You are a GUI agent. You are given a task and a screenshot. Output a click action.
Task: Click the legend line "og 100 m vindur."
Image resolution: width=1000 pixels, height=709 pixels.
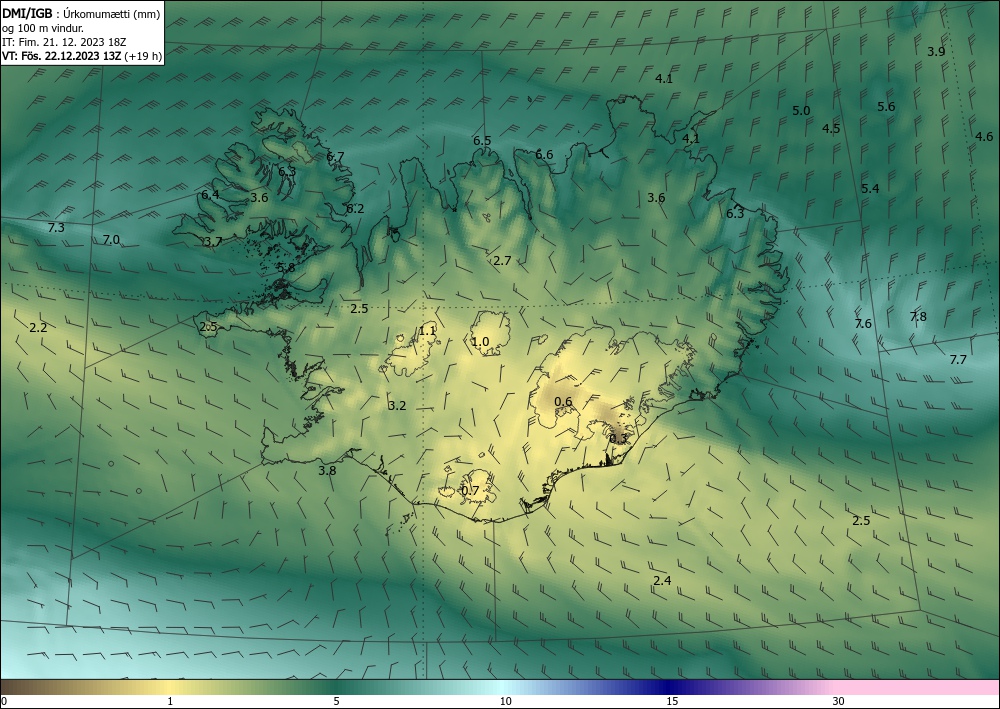[x=43, y=28]
